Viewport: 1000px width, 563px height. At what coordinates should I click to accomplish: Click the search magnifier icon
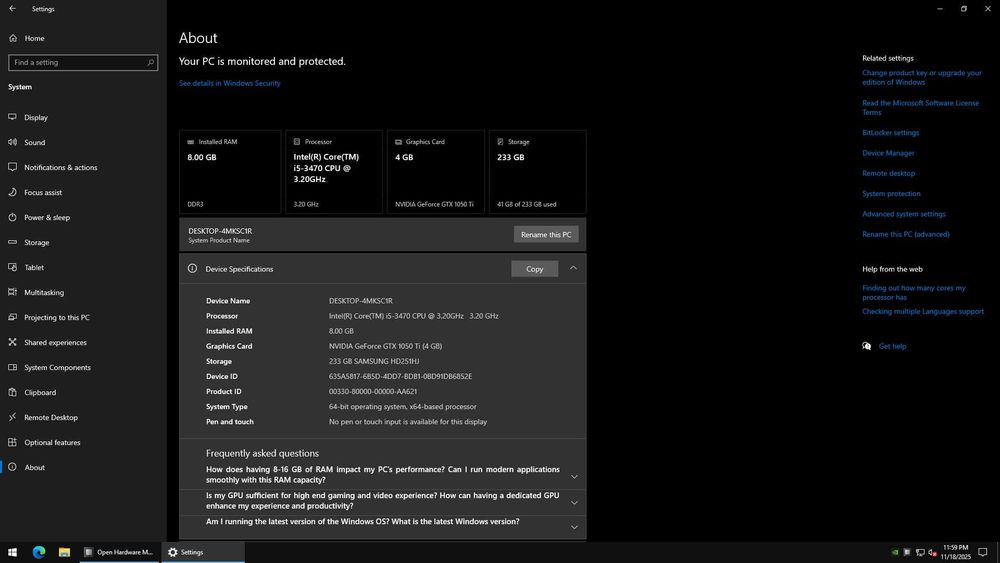click(x=151, y=62)
